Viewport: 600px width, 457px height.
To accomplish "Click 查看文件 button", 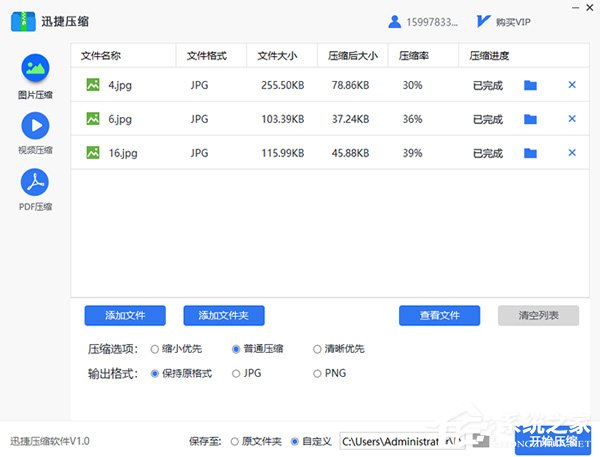I will [439, 315].
